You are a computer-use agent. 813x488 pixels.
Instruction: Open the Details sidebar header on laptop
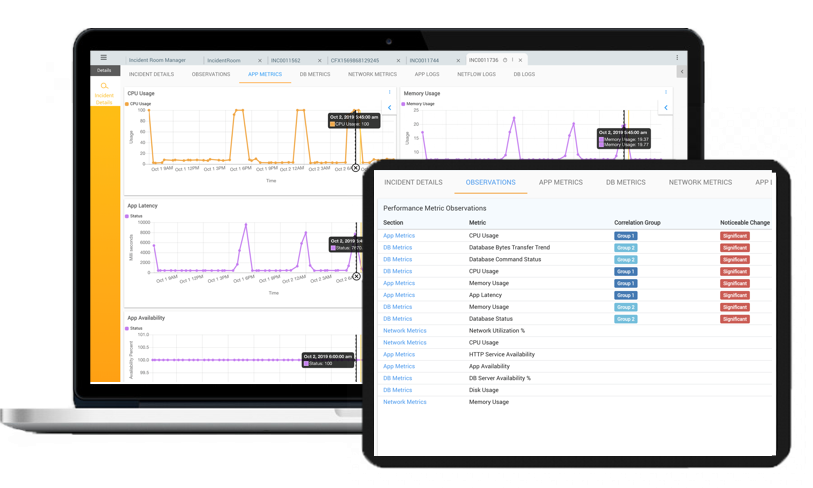[x=104, y=70]
